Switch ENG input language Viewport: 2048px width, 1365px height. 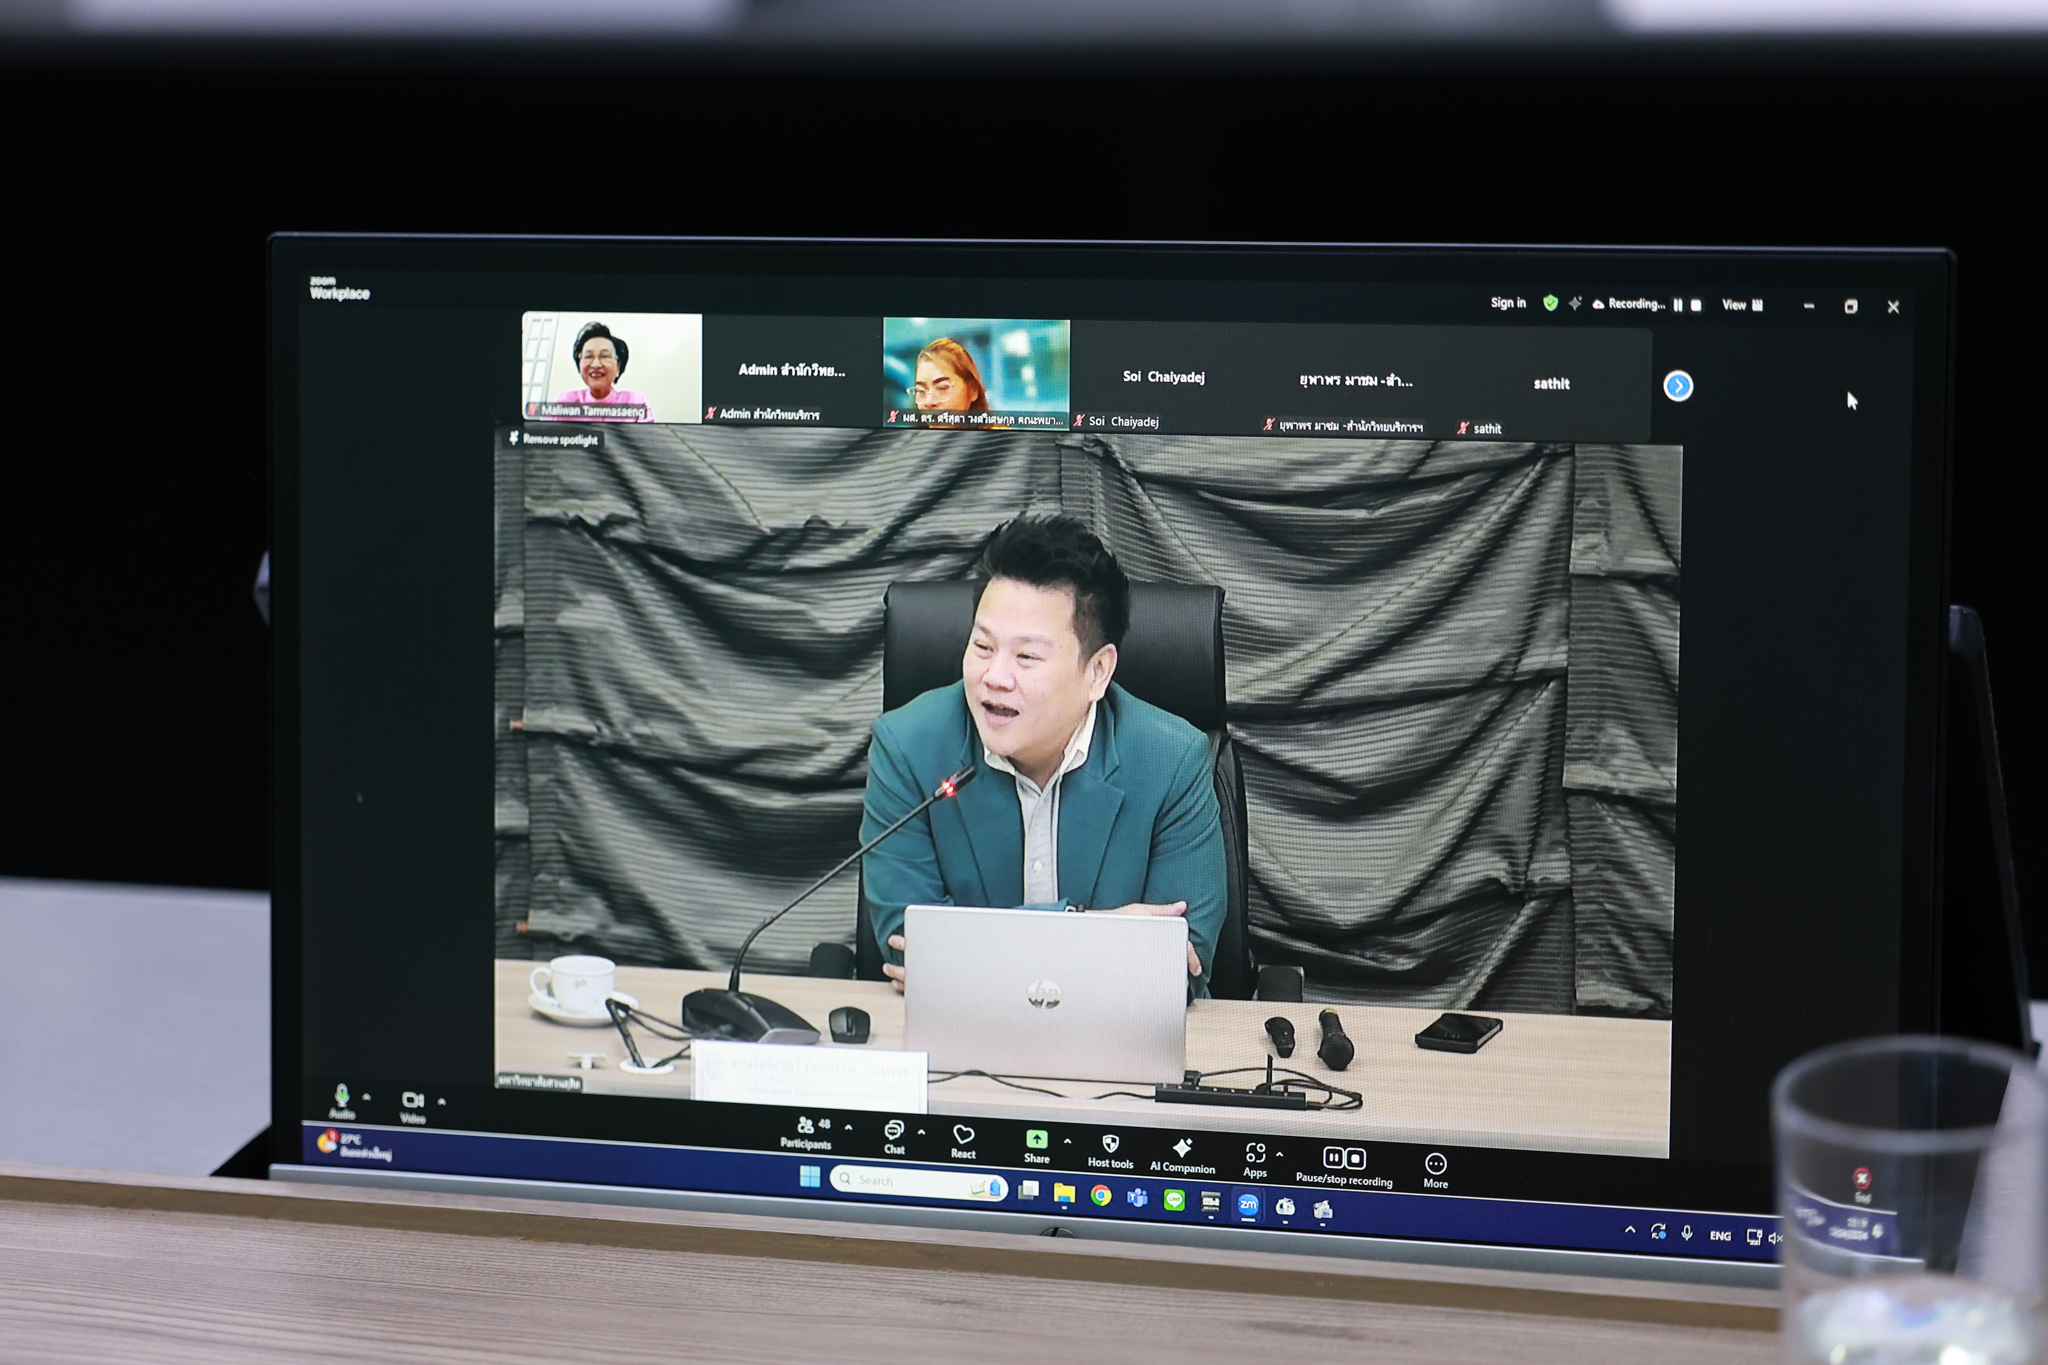click(1720, 1236)
